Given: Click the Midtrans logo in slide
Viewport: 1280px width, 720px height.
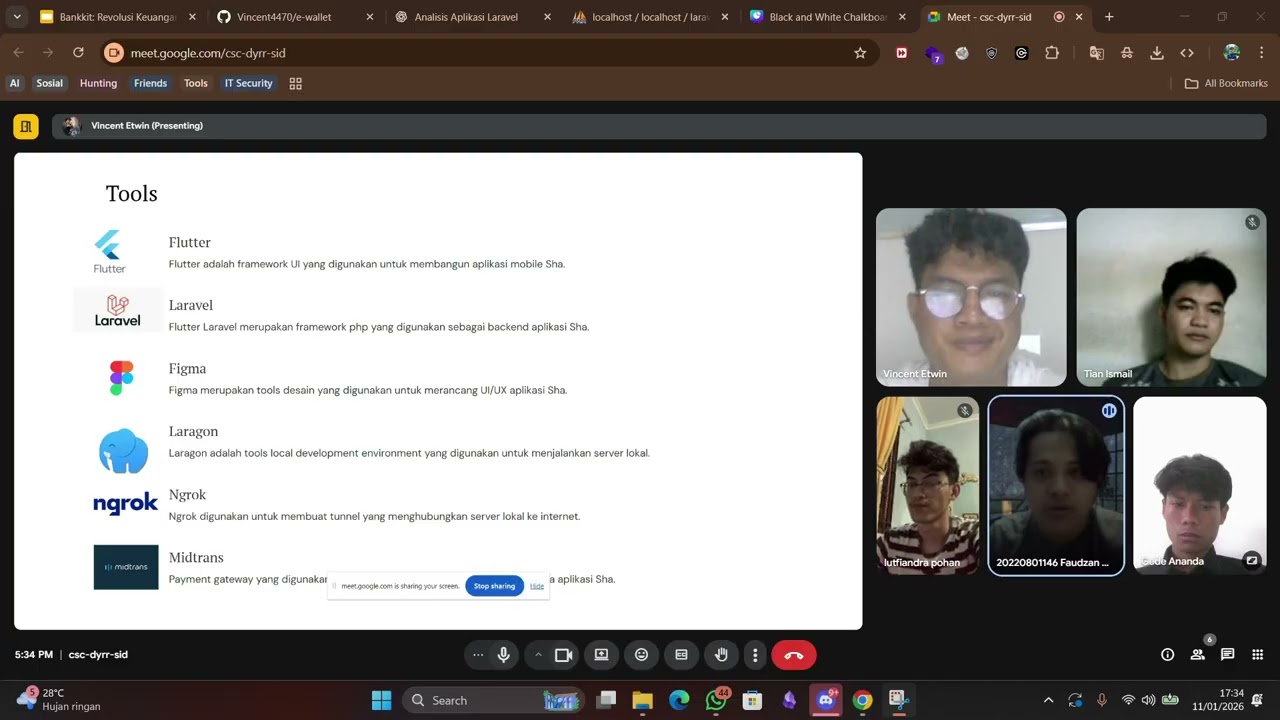Looking at the screenshot, I should tap(126, 567).
